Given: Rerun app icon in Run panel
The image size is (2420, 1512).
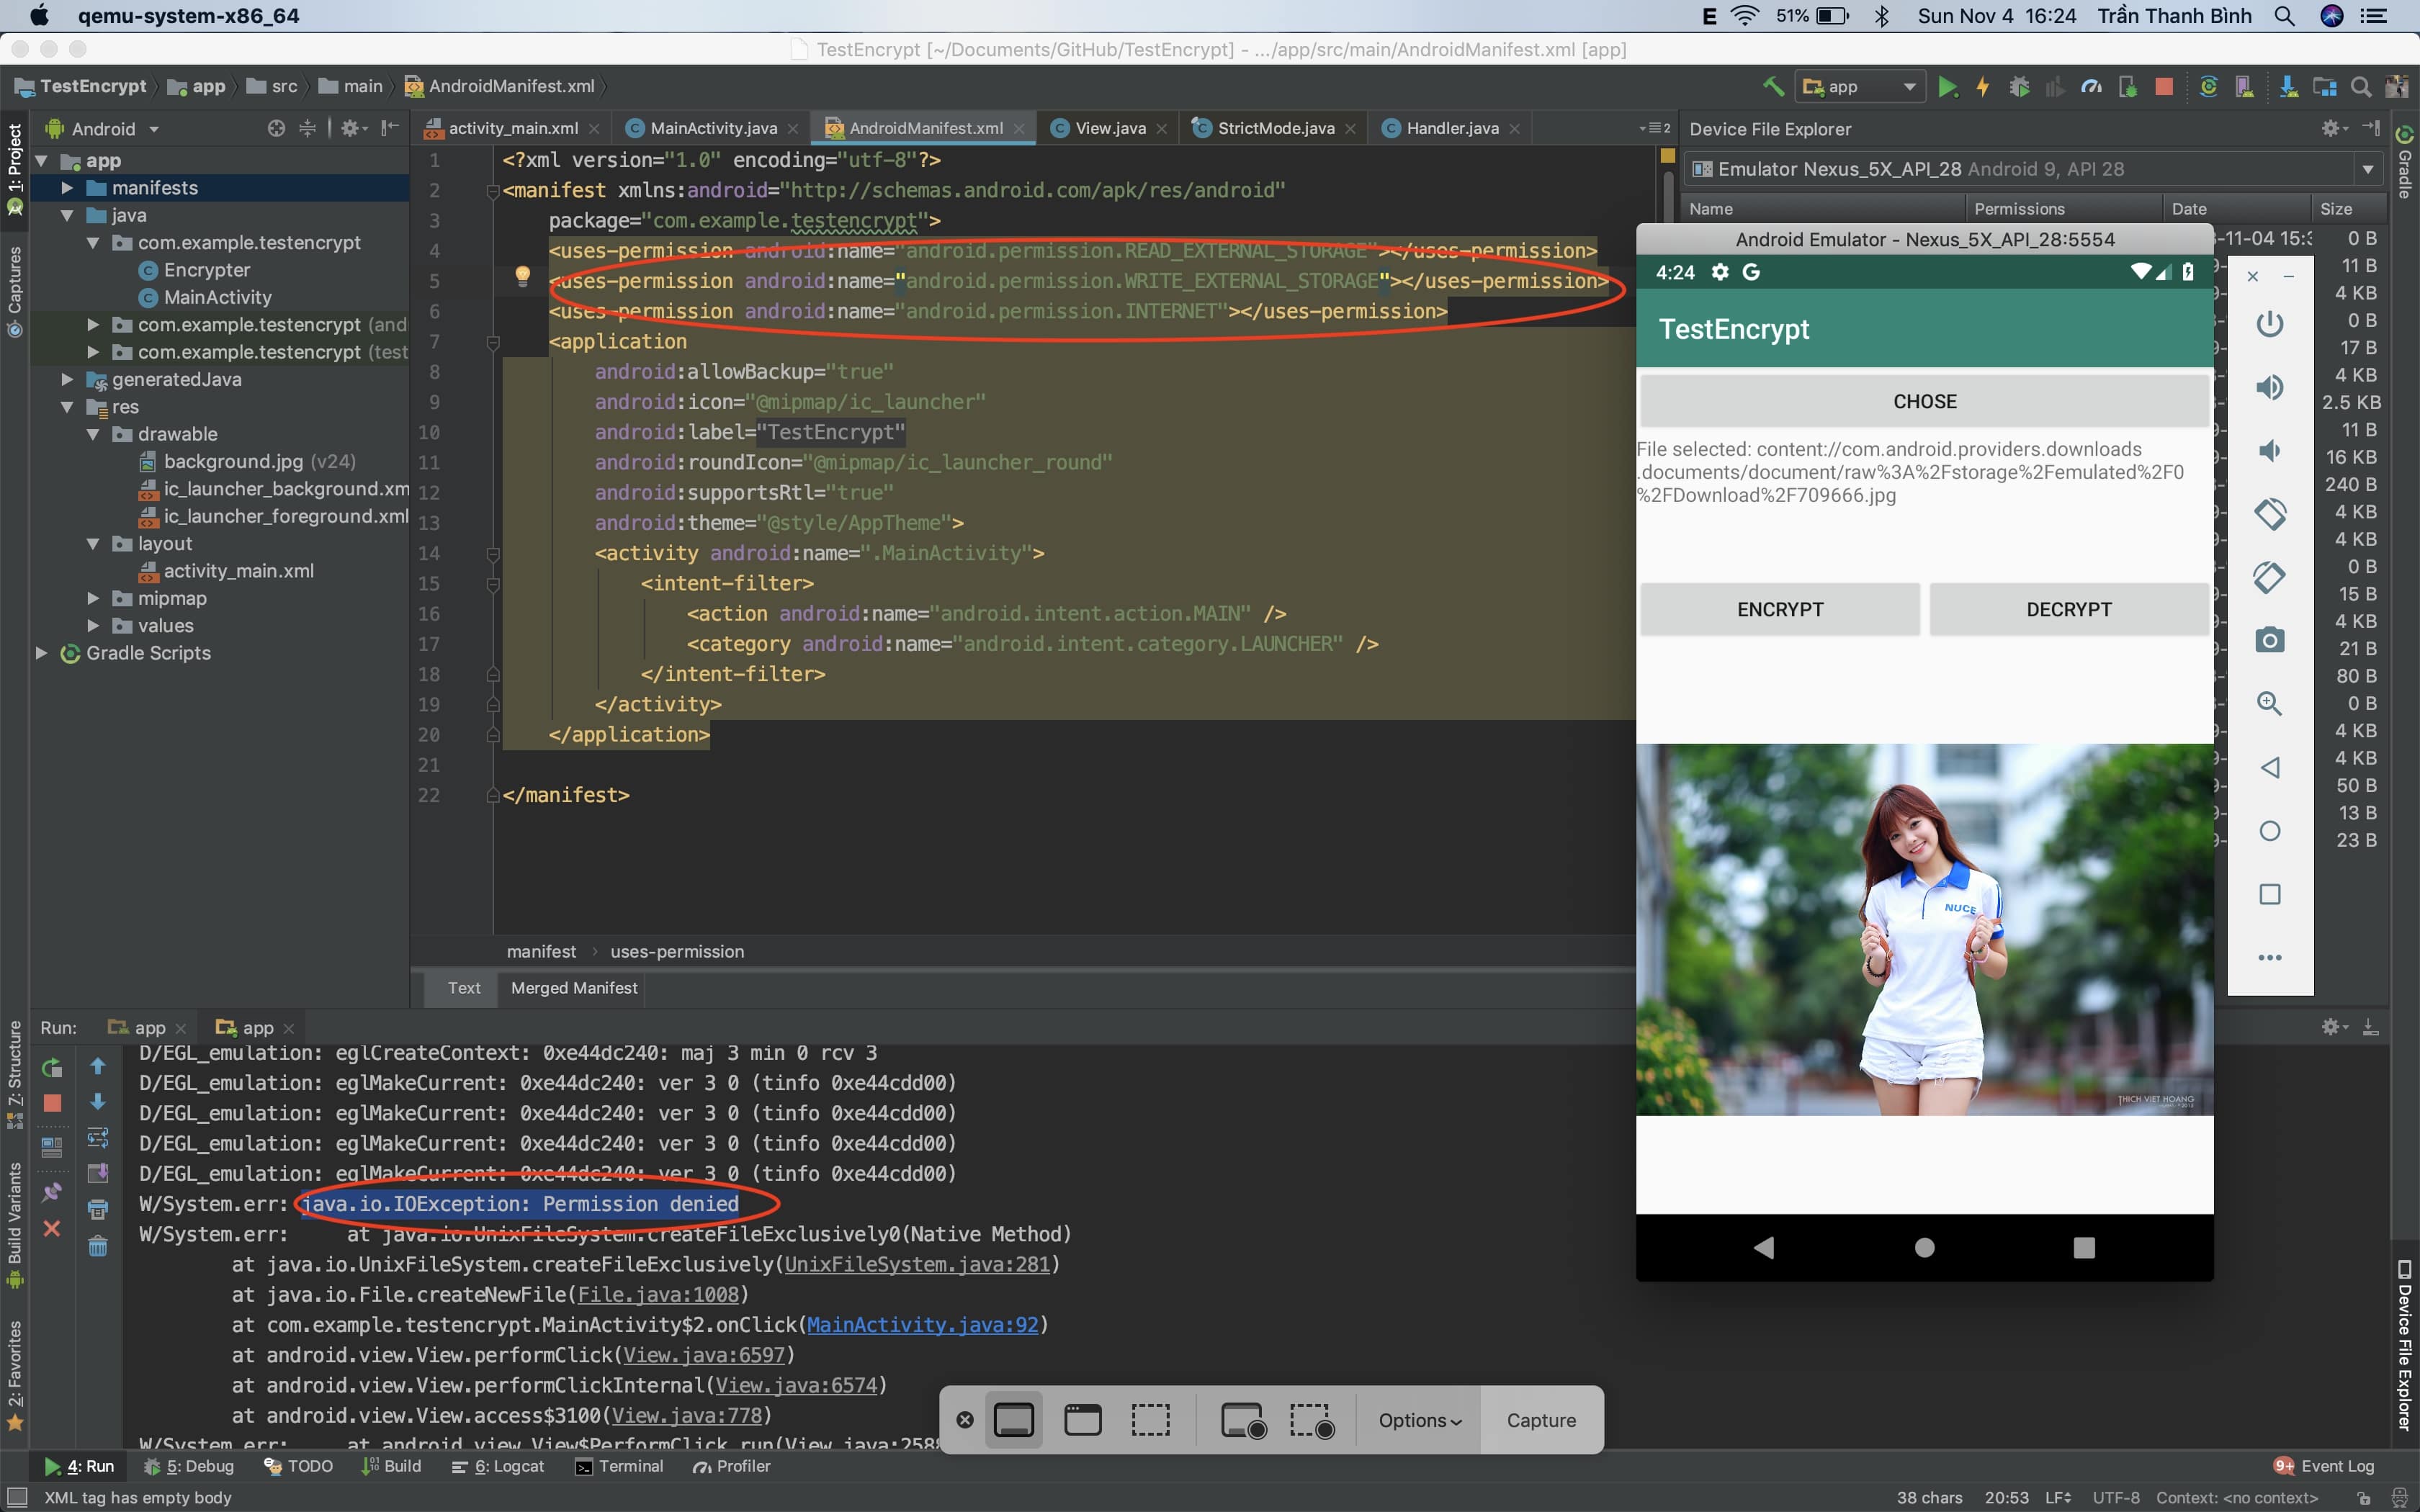Looking at the screenshot, I should point(52,1067).
